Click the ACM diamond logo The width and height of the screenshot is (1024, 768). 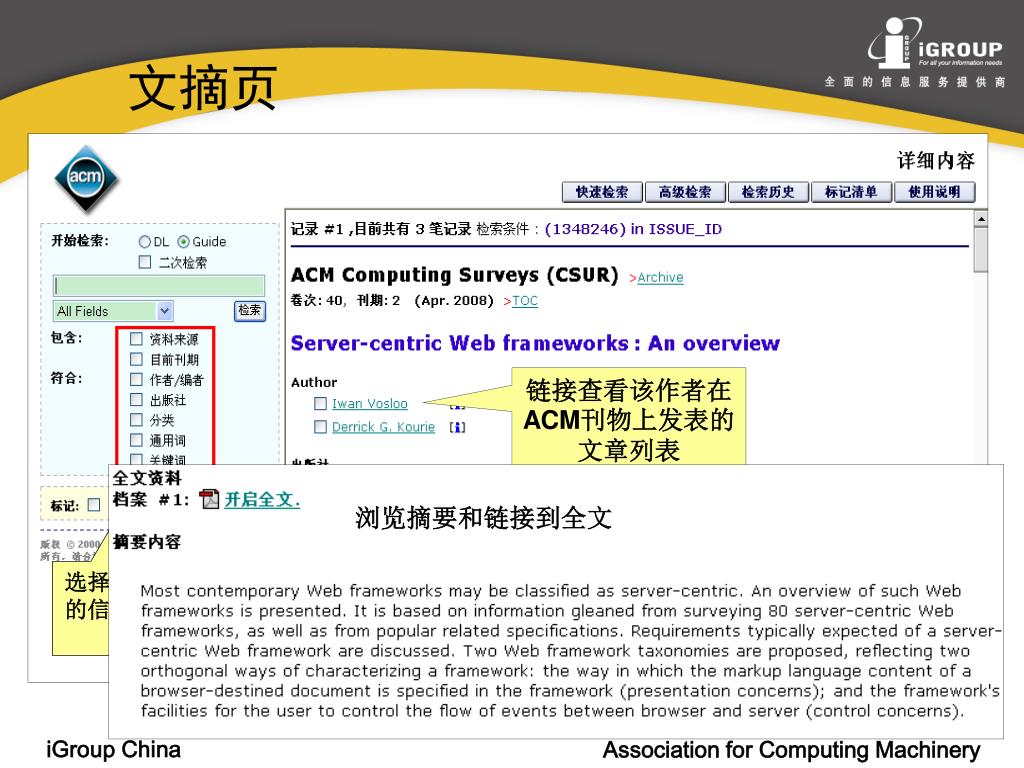(86, 178)
